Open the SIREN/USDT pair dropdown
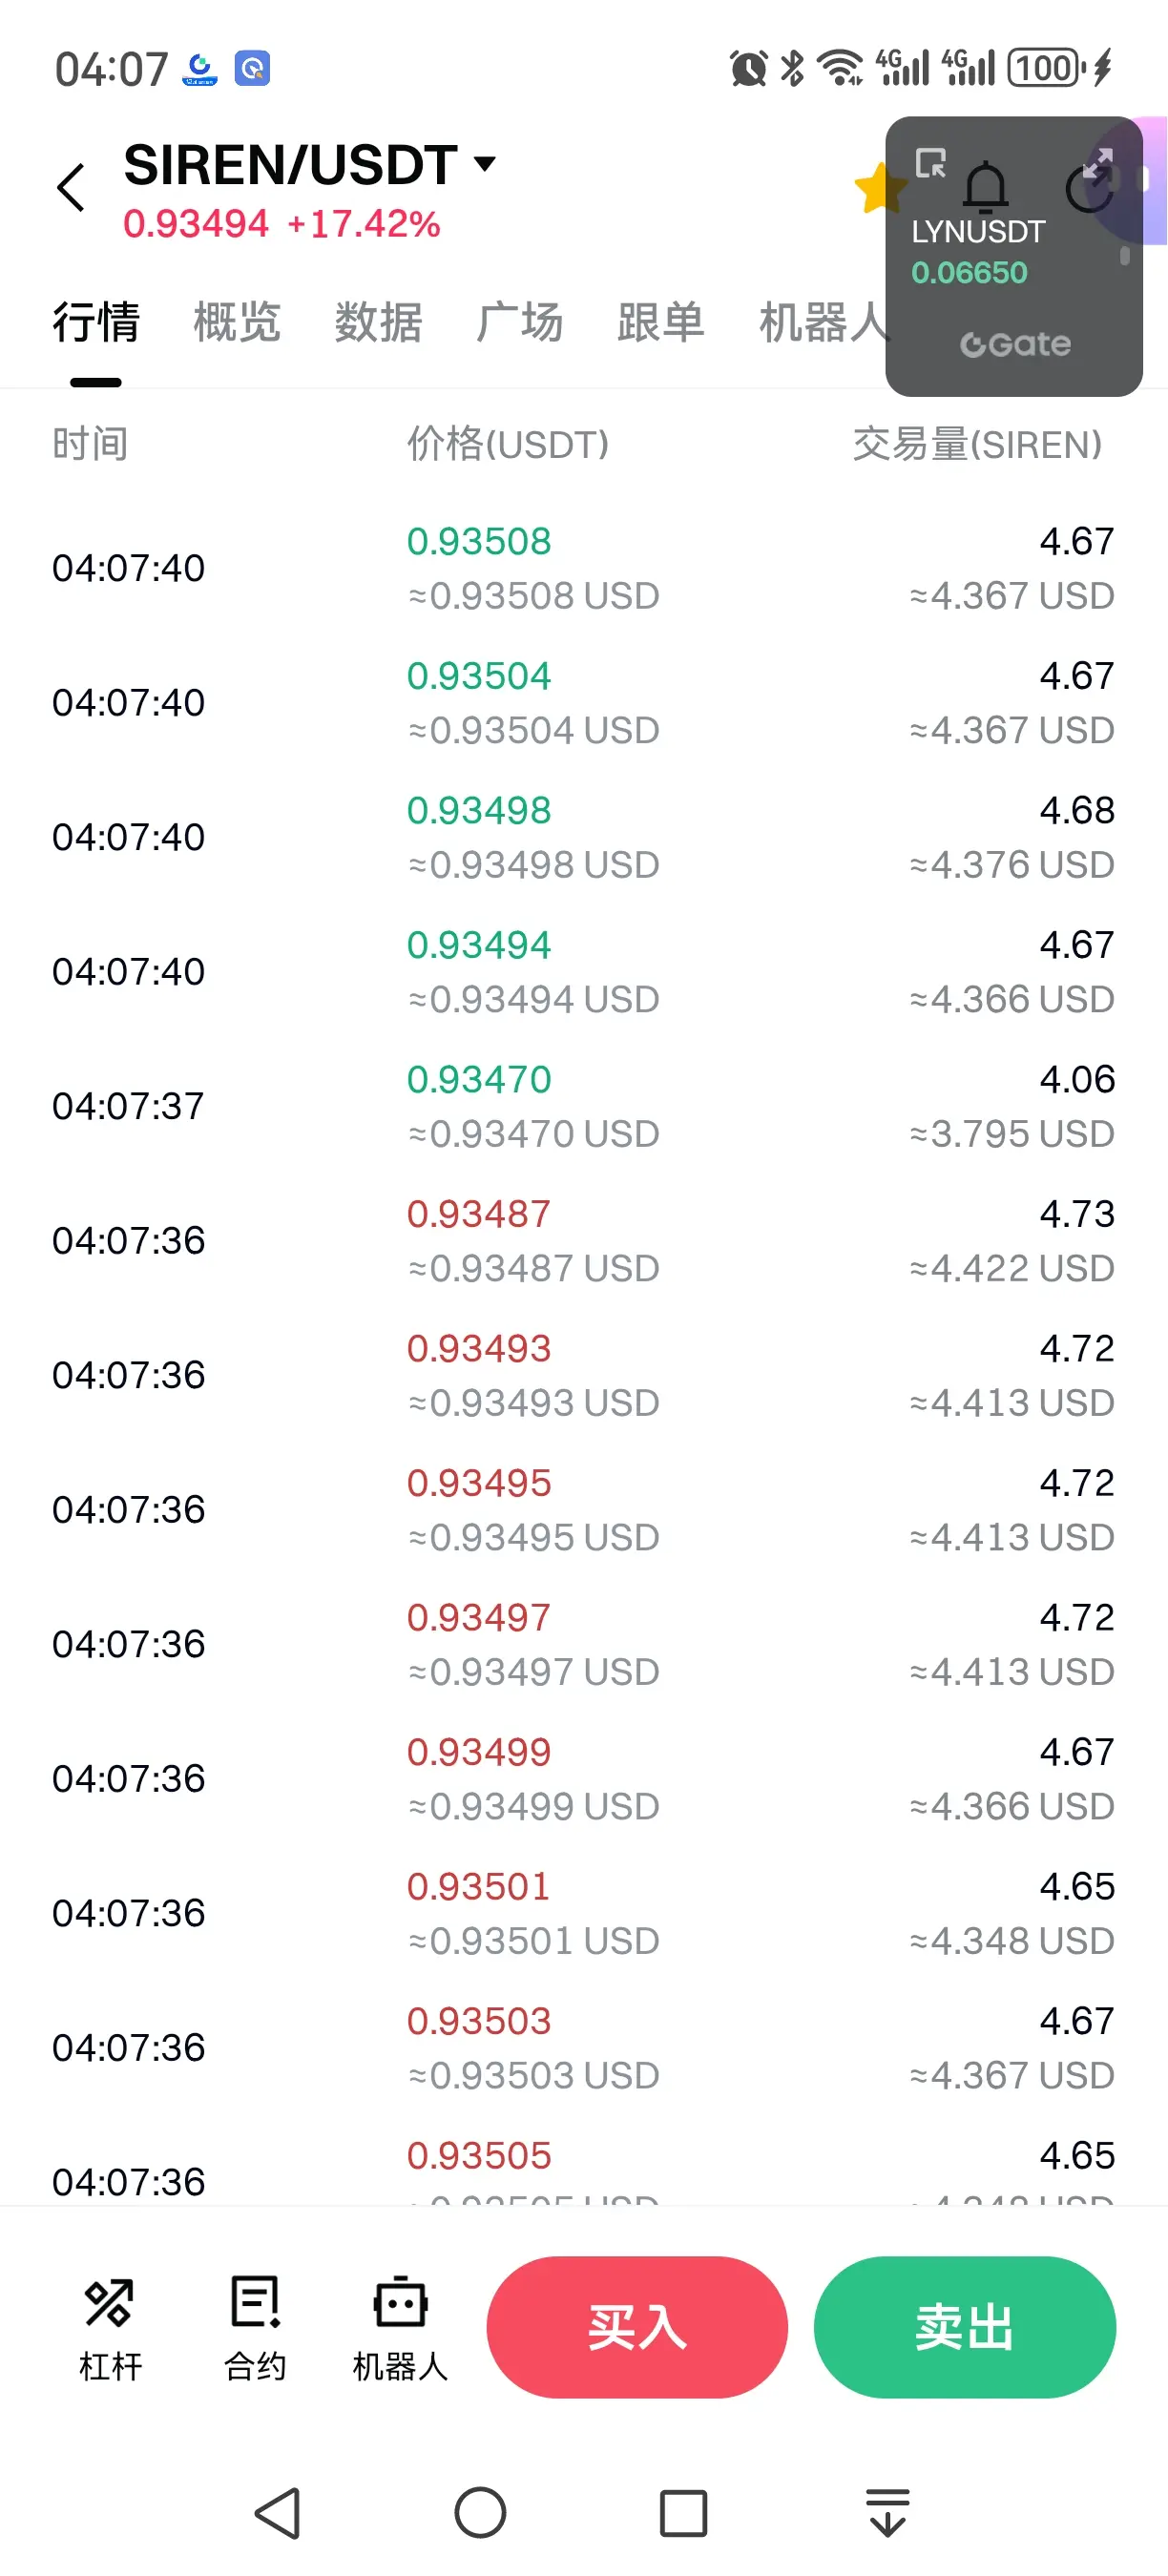The height and width of the screenshot is (2576, 1168). (485, 164)
